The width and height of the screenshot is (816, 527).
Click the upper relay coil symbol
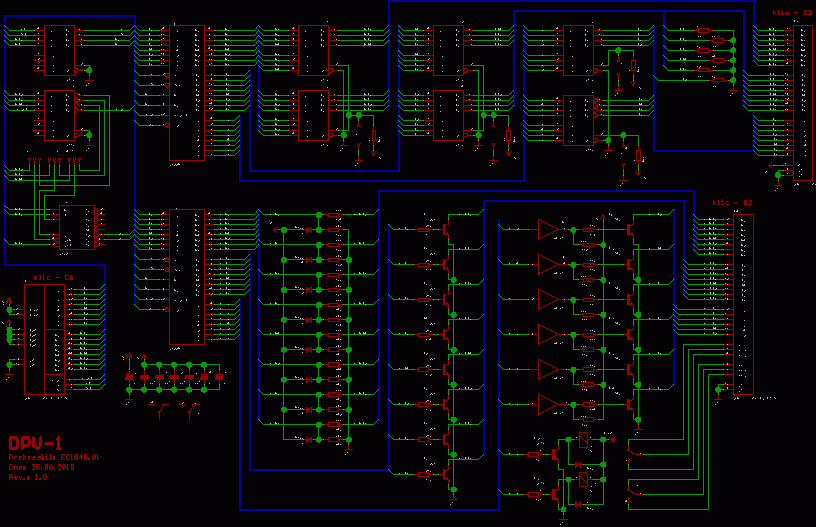click(x=583, y=438)
